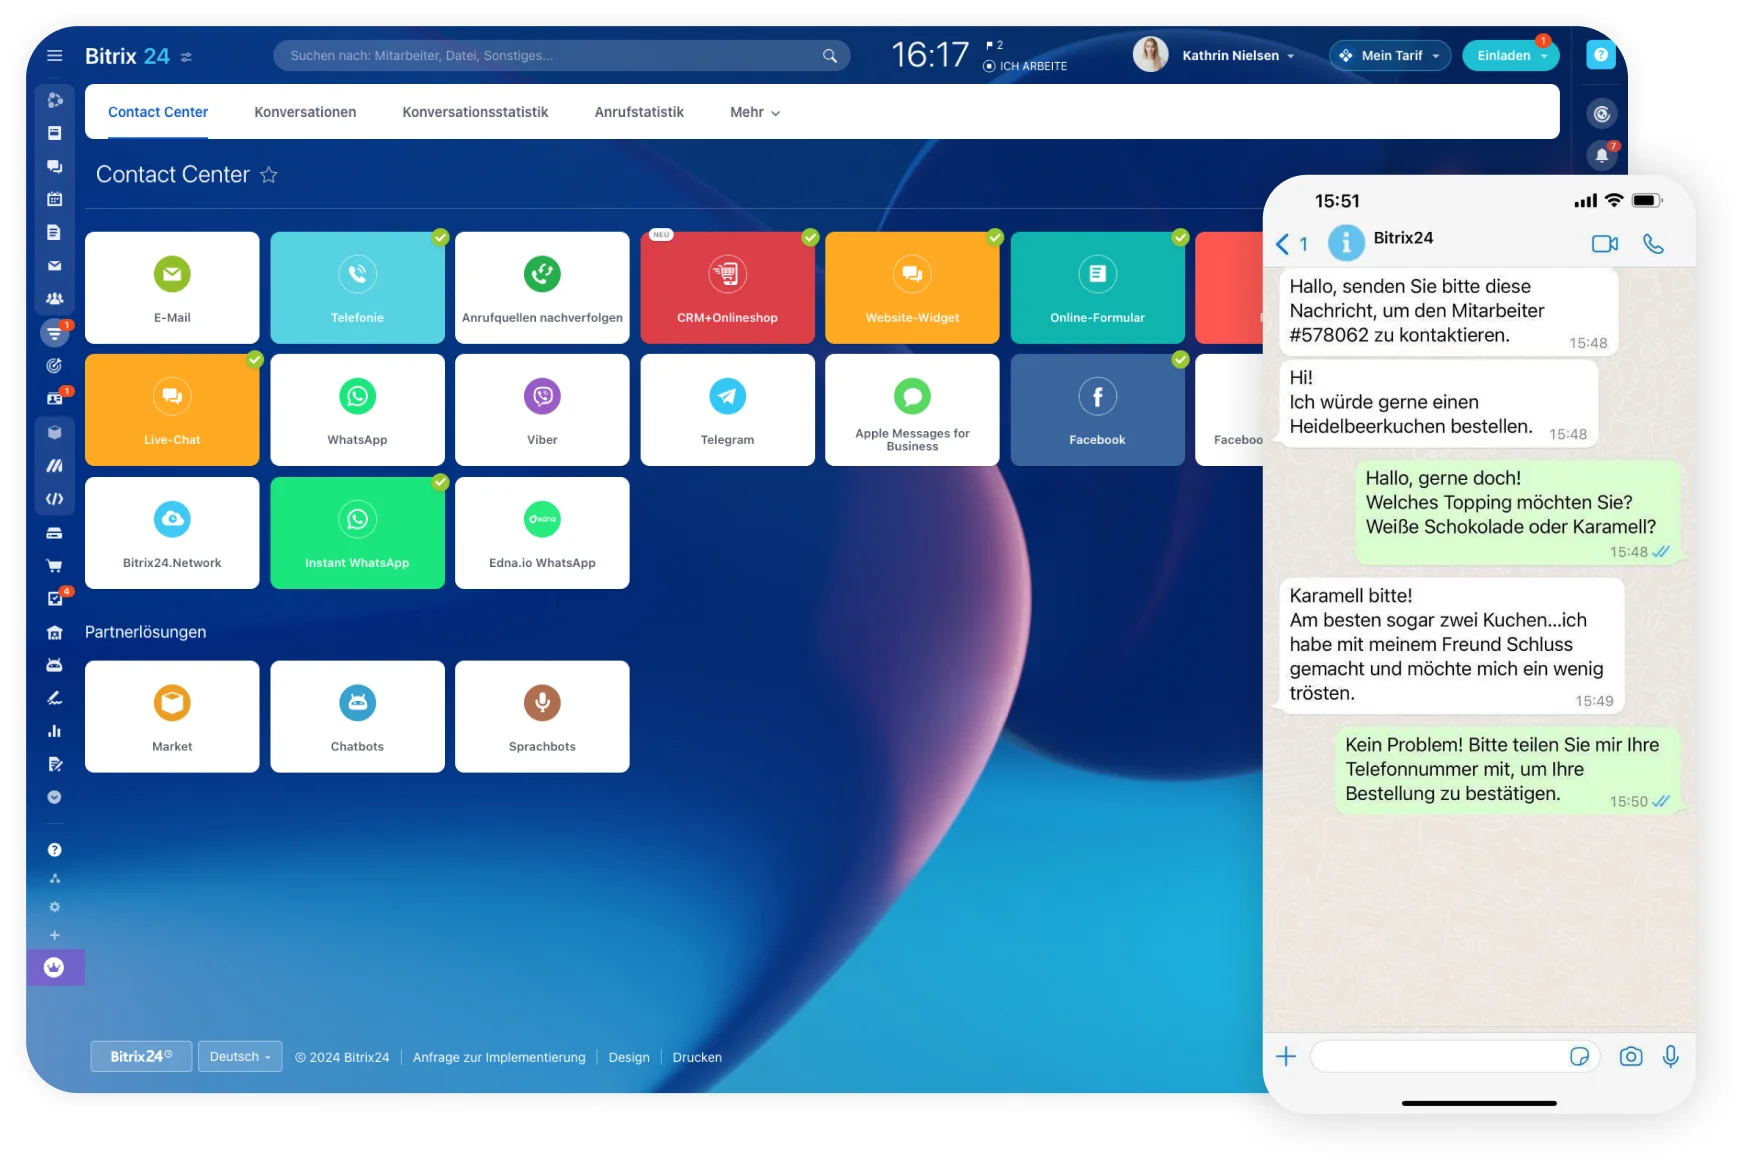The width and height of the screenshot is (1748, 1162).
Task: Tap the camera icon in the chat bar
Action: (1630, 1057)
